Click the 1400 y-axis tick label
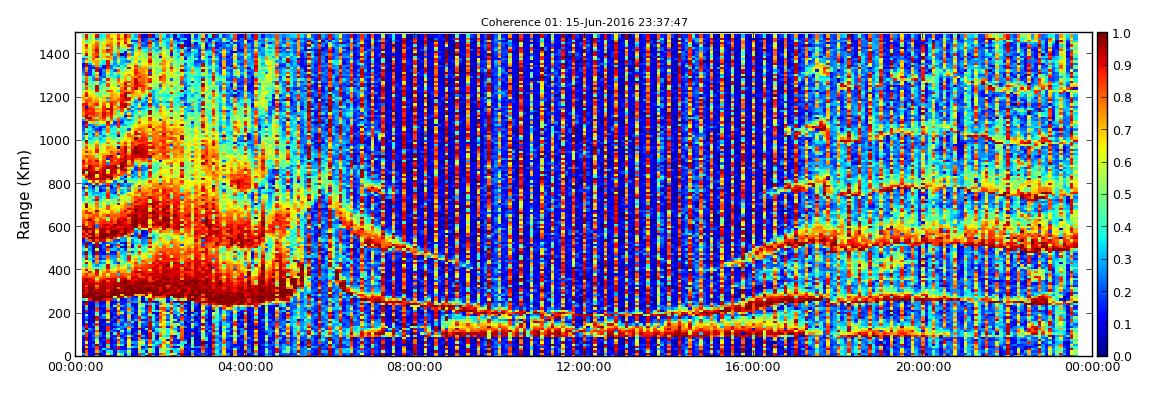 56,54
